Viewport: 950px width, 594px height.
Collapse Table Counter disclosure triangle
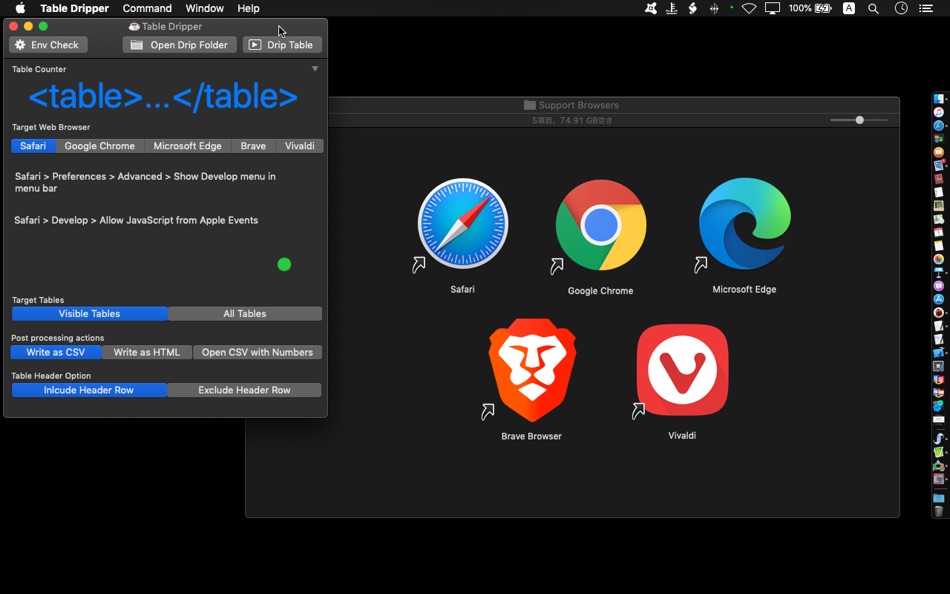point(315,68)
